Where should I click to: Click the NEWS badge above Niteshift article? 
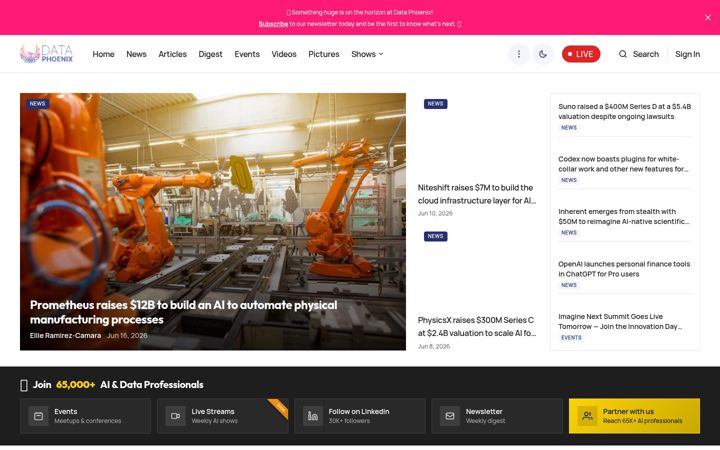tap(435, 104)
